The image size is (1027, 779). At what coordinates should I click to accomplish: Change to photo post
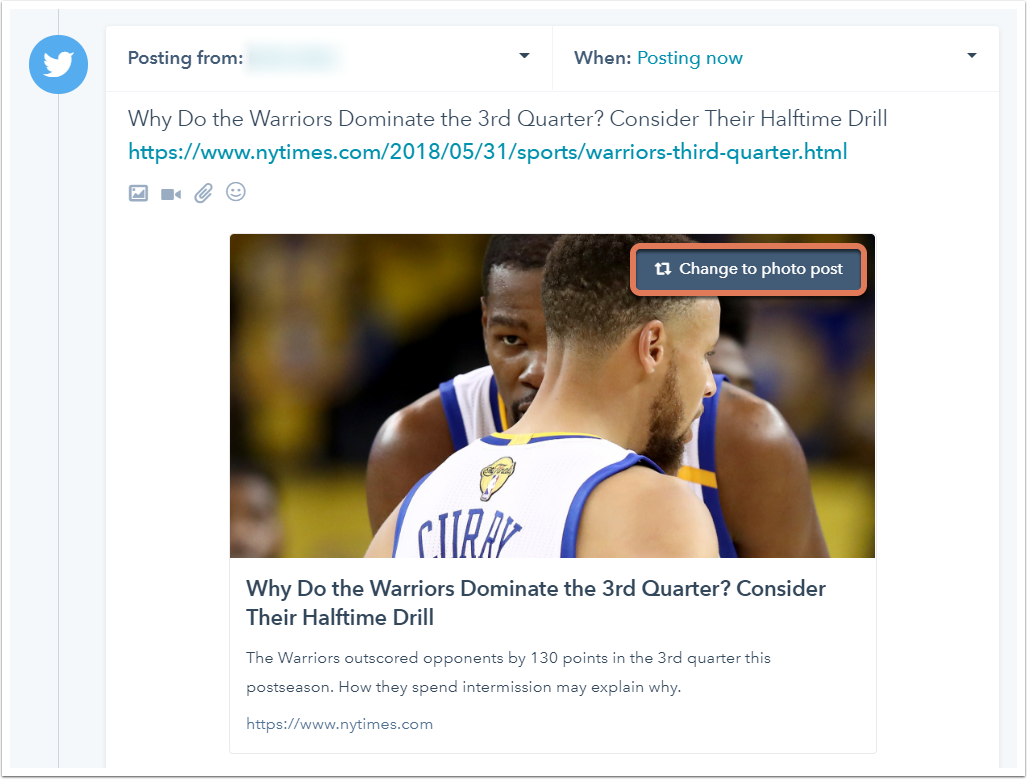[x=749, y=269]
